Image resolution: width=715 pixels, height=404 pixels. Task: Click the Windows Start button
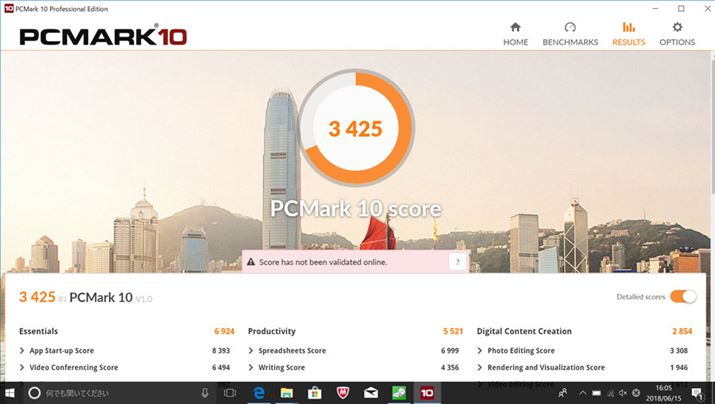point(12,393)
